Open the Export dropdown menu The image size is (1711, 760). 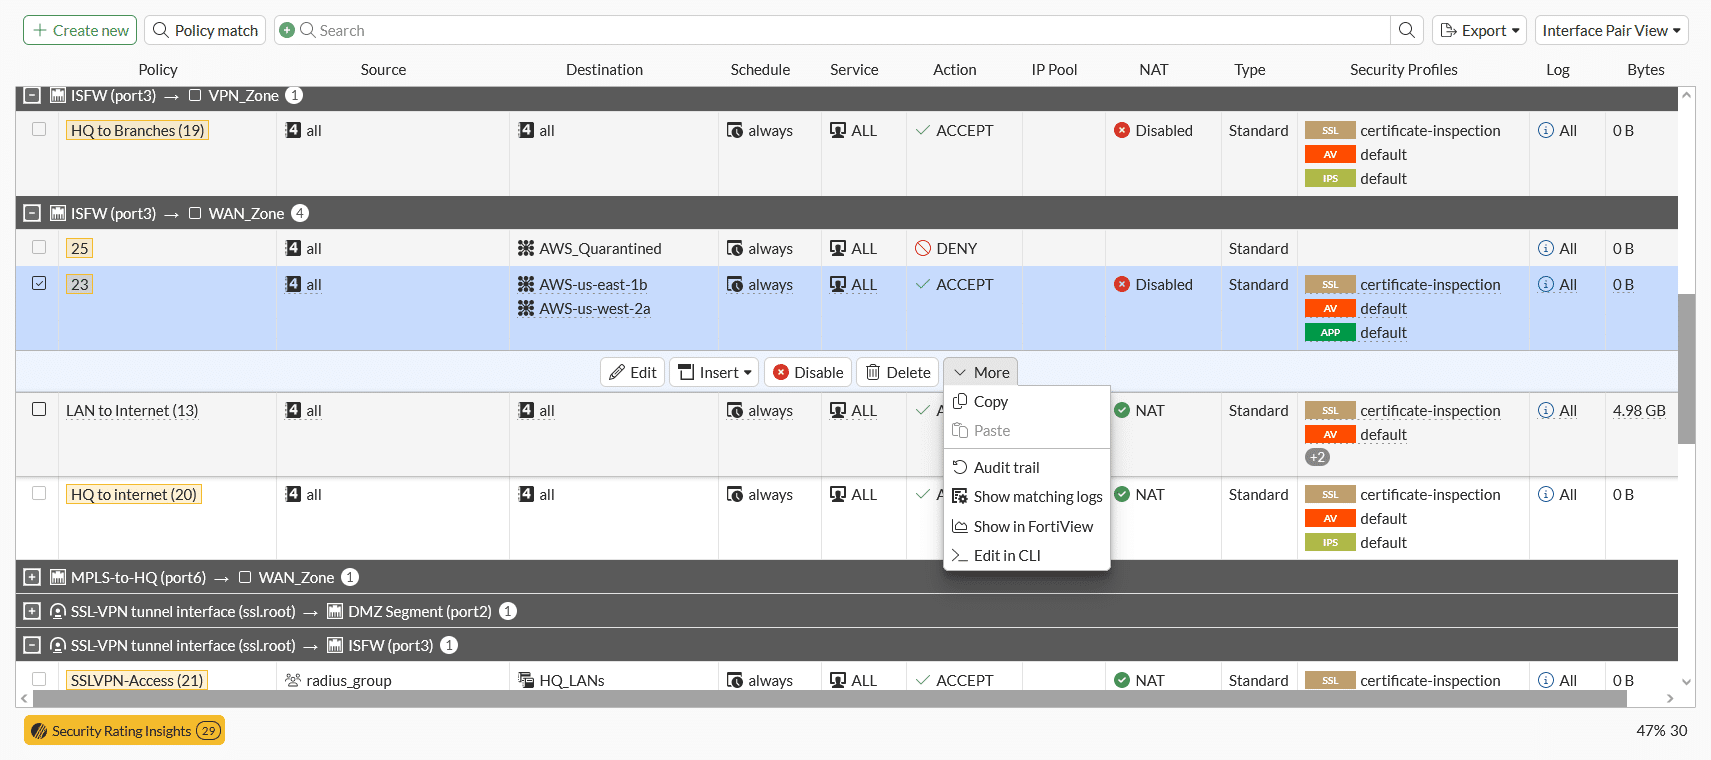(x=1478, y=30)
